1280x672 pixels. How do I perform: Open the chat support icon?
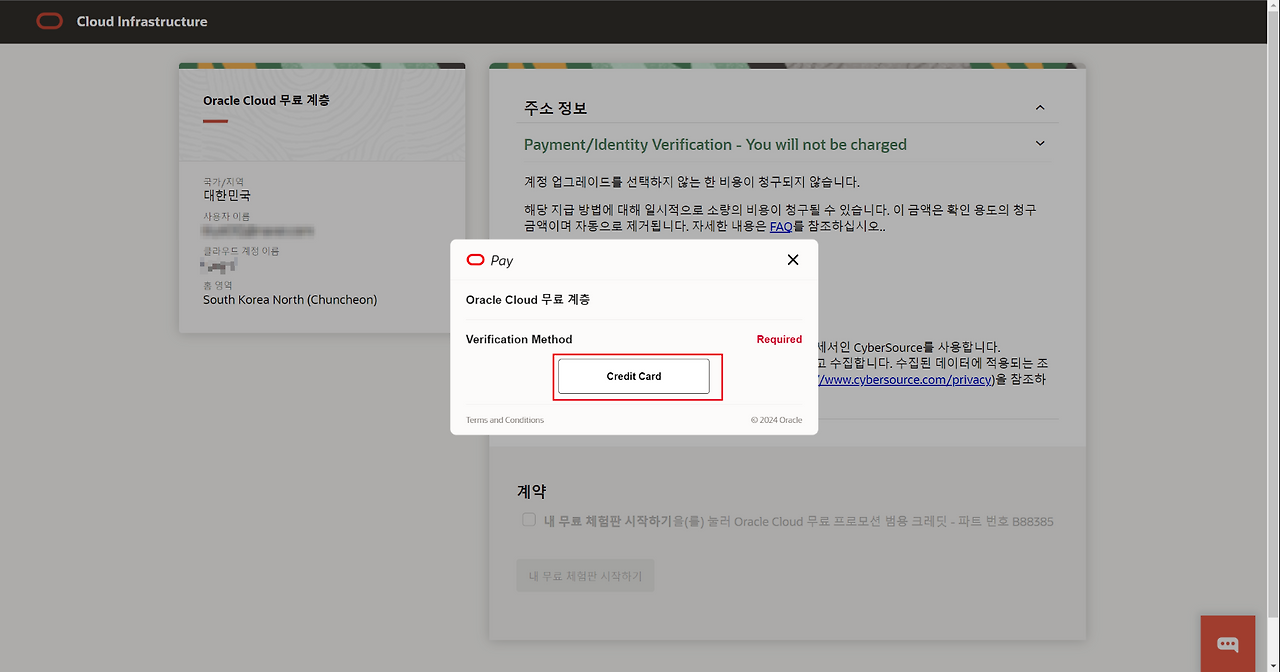pos(1227,644)
